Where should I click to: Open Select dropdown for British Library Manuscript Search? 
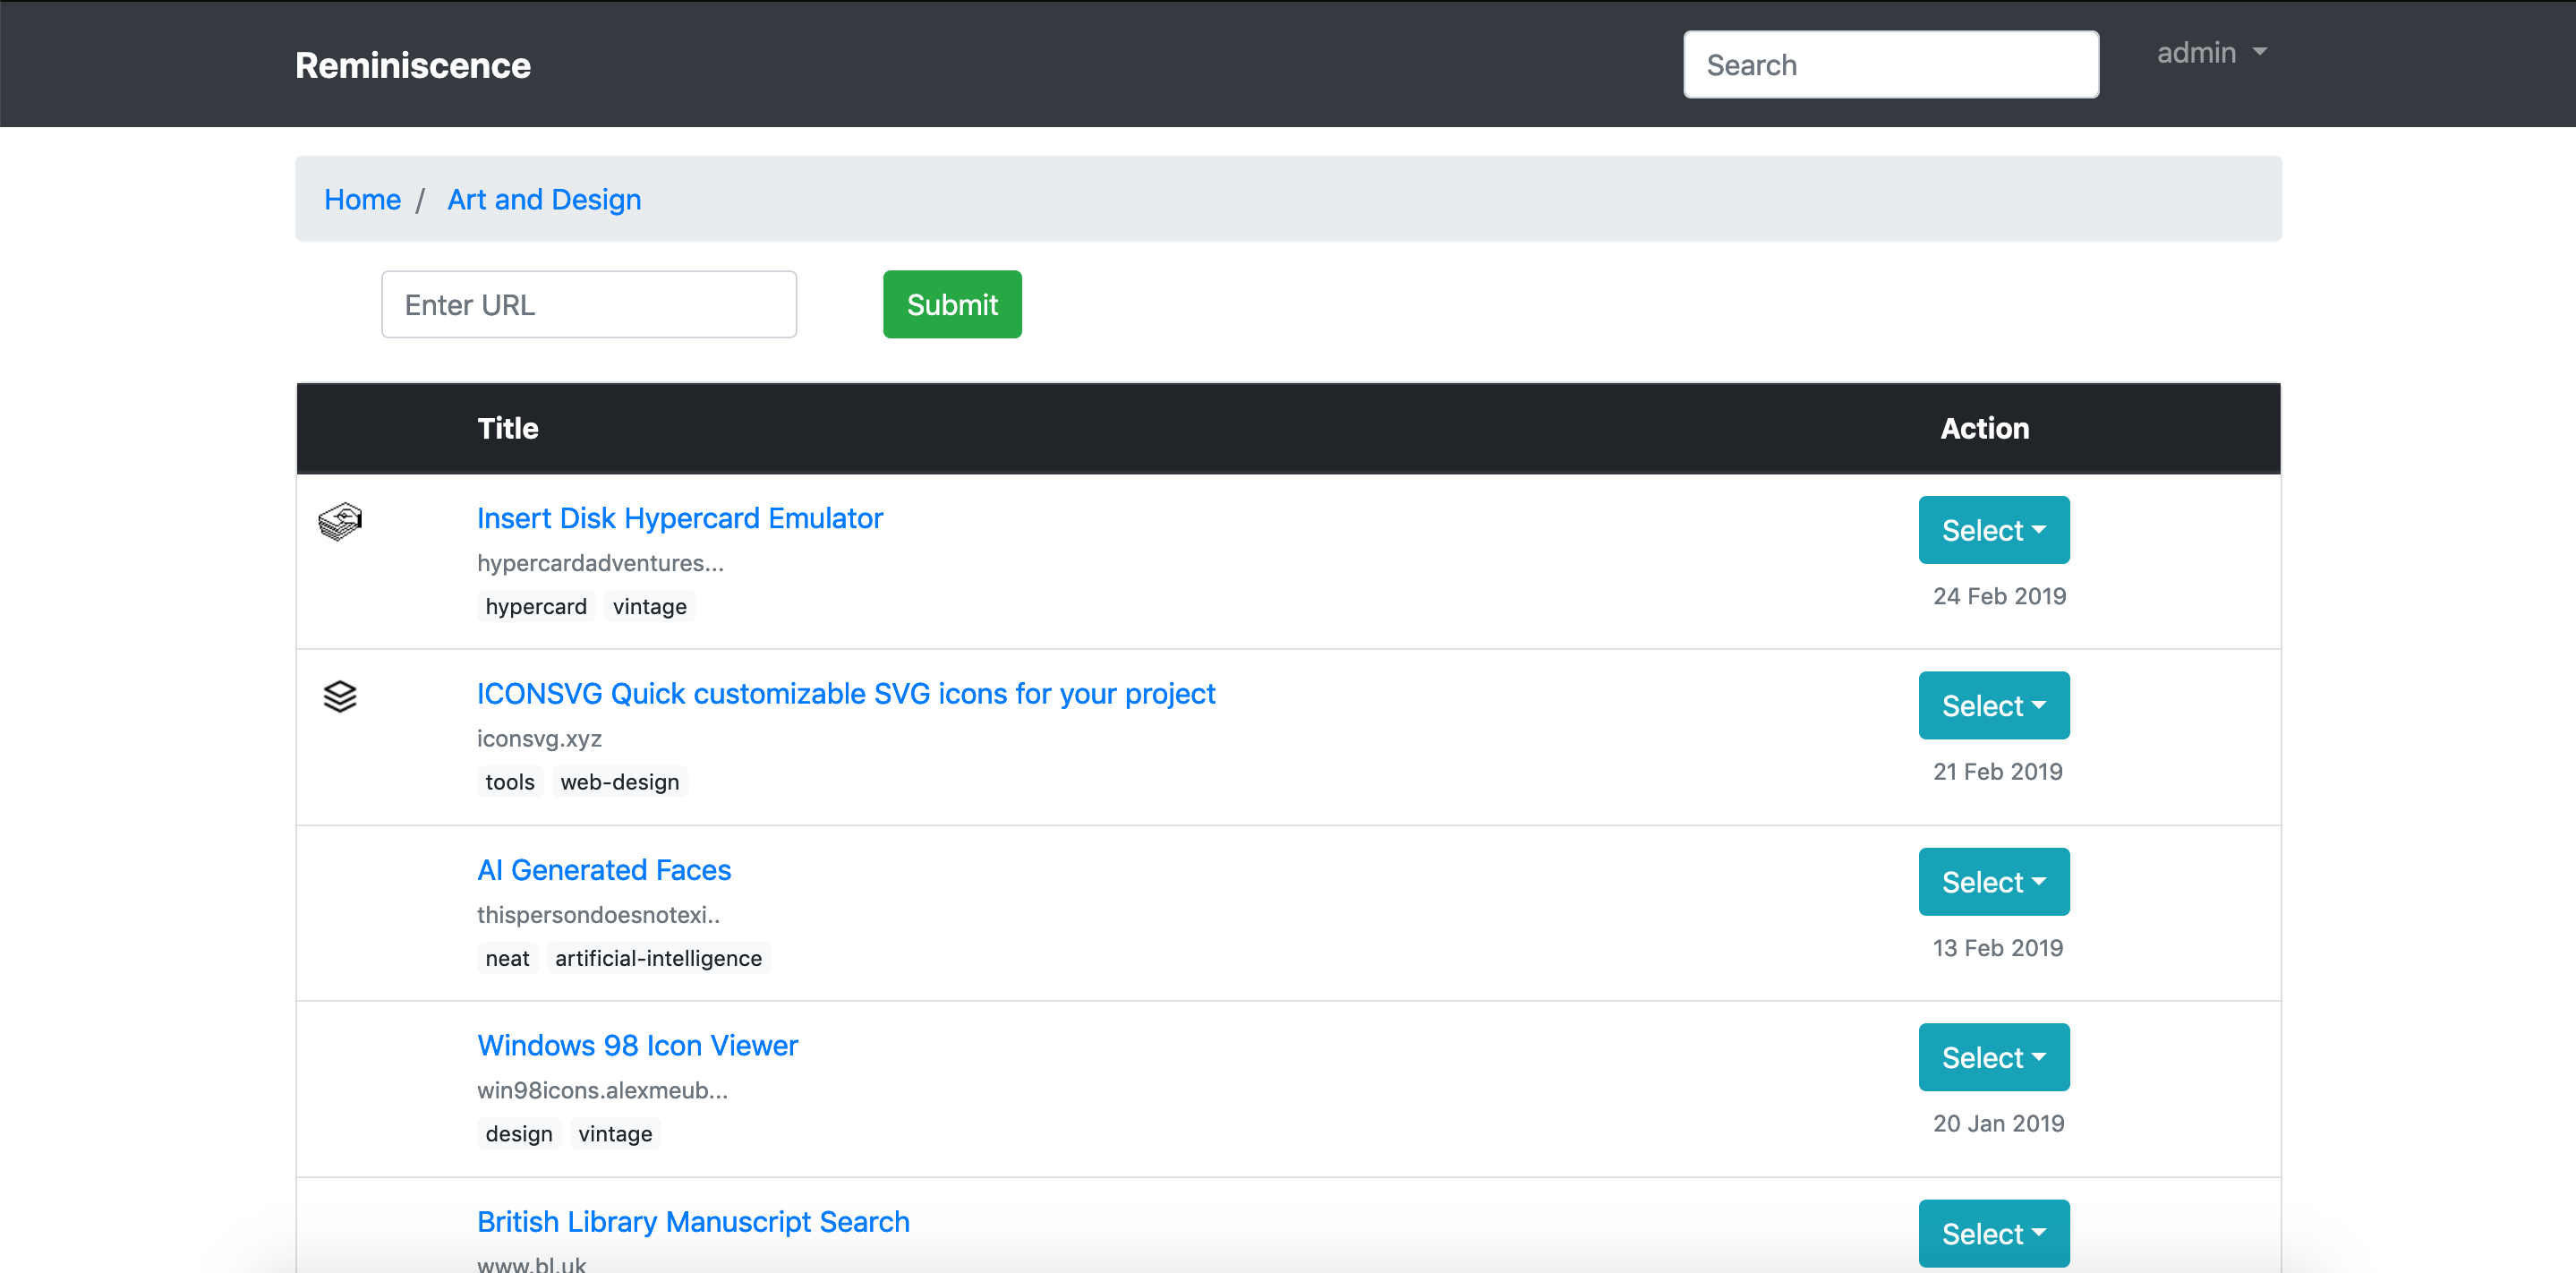coord(1993,1233)
